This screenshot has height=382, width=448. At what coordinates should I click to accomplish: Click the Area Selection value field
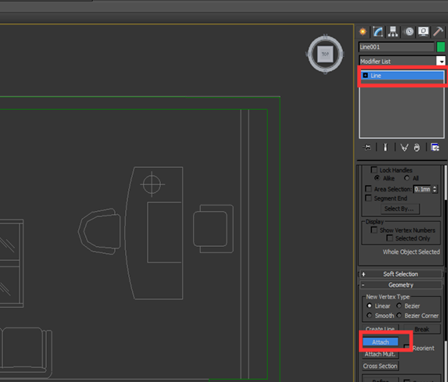[x=422, y=189]
